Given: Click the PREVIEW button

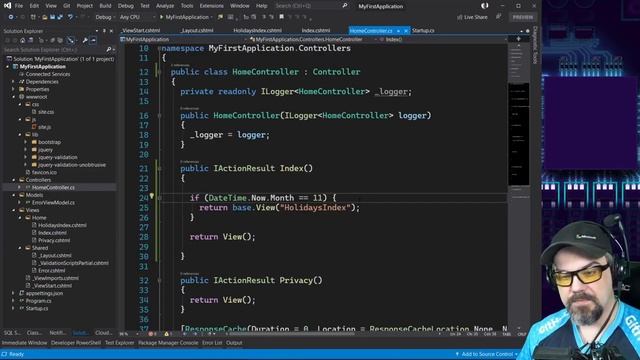Looking at the screenshot, I should tap(523, 17).
